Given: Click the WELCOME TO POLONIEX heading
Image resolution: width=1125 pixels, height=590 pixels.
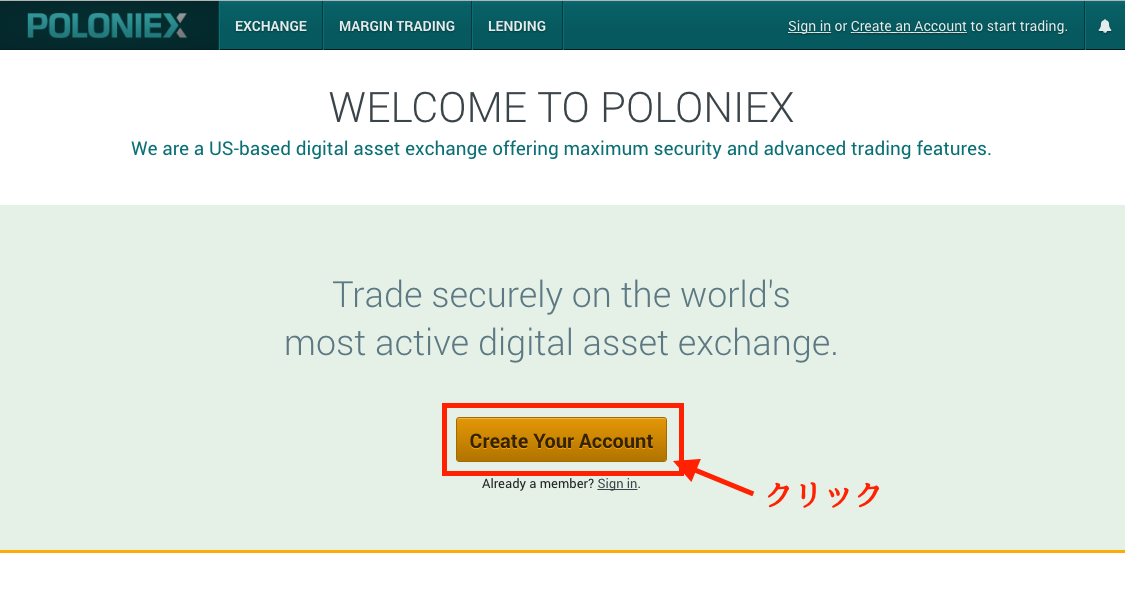Looking at the screenshot, I should (561, 108).
